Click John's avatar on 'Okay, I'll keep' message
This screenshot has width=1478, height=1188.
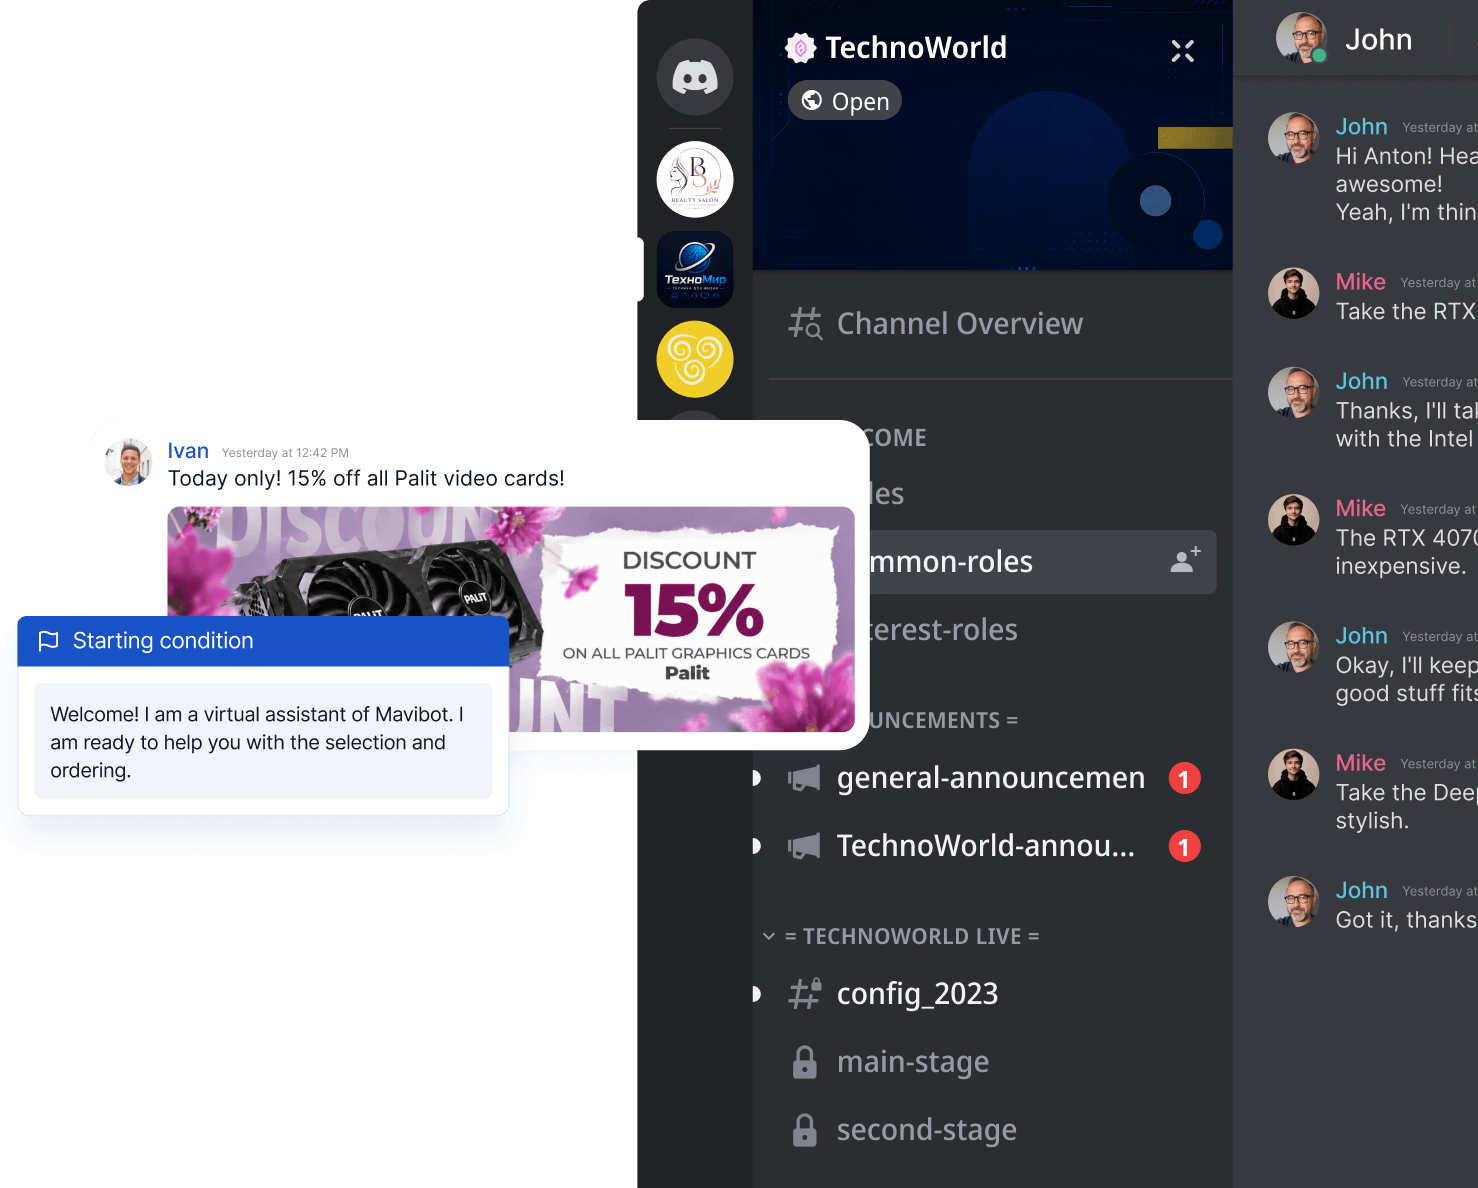[1294, 647]
